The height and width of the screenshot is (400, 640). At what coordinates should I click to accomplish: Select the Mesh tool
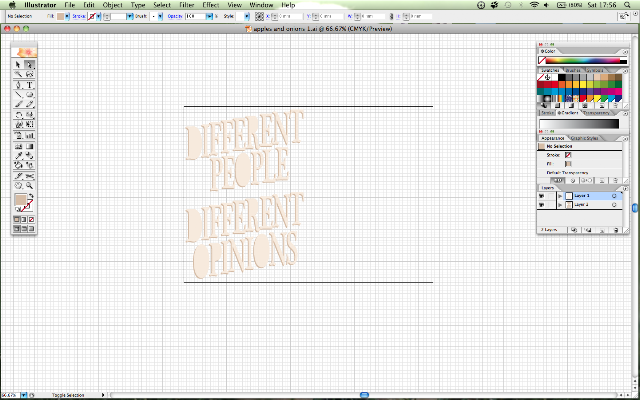pyautogui.click(x=18, y=147)
